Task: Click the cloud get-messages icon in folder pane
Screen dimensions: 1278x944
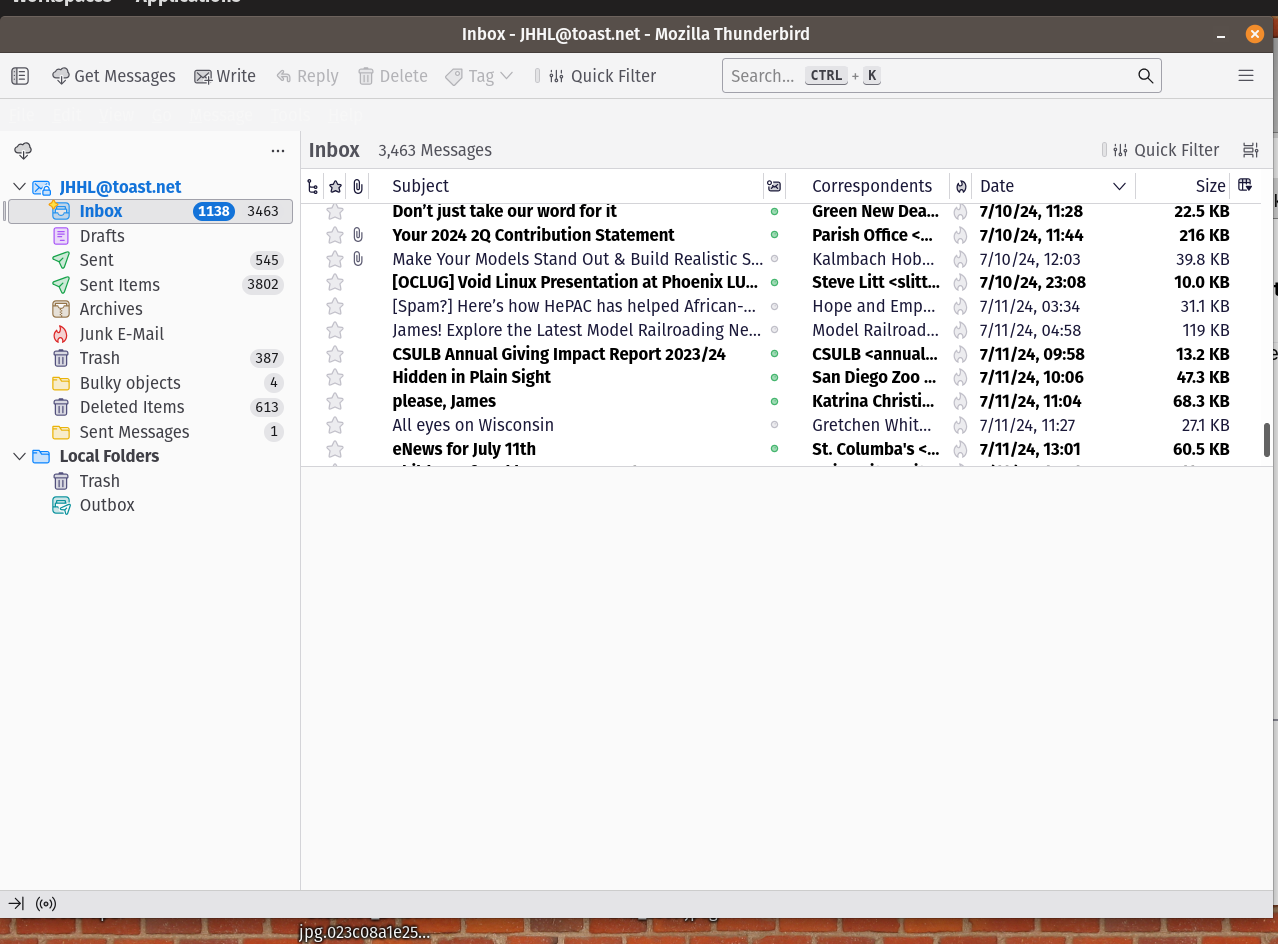Action: [x=23, y=151]
